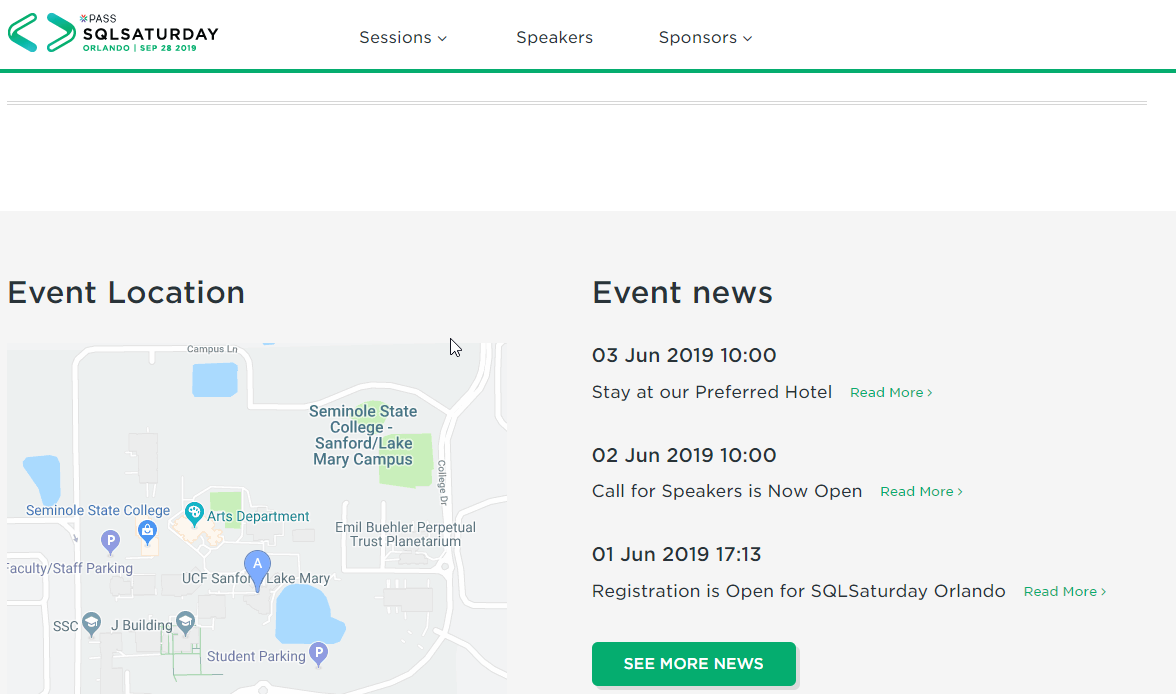This screenshot has width=1176, height=694.
Task: Click the "Stay at our Preferred Hotel" headline
Action: click(x=712, y=392)
